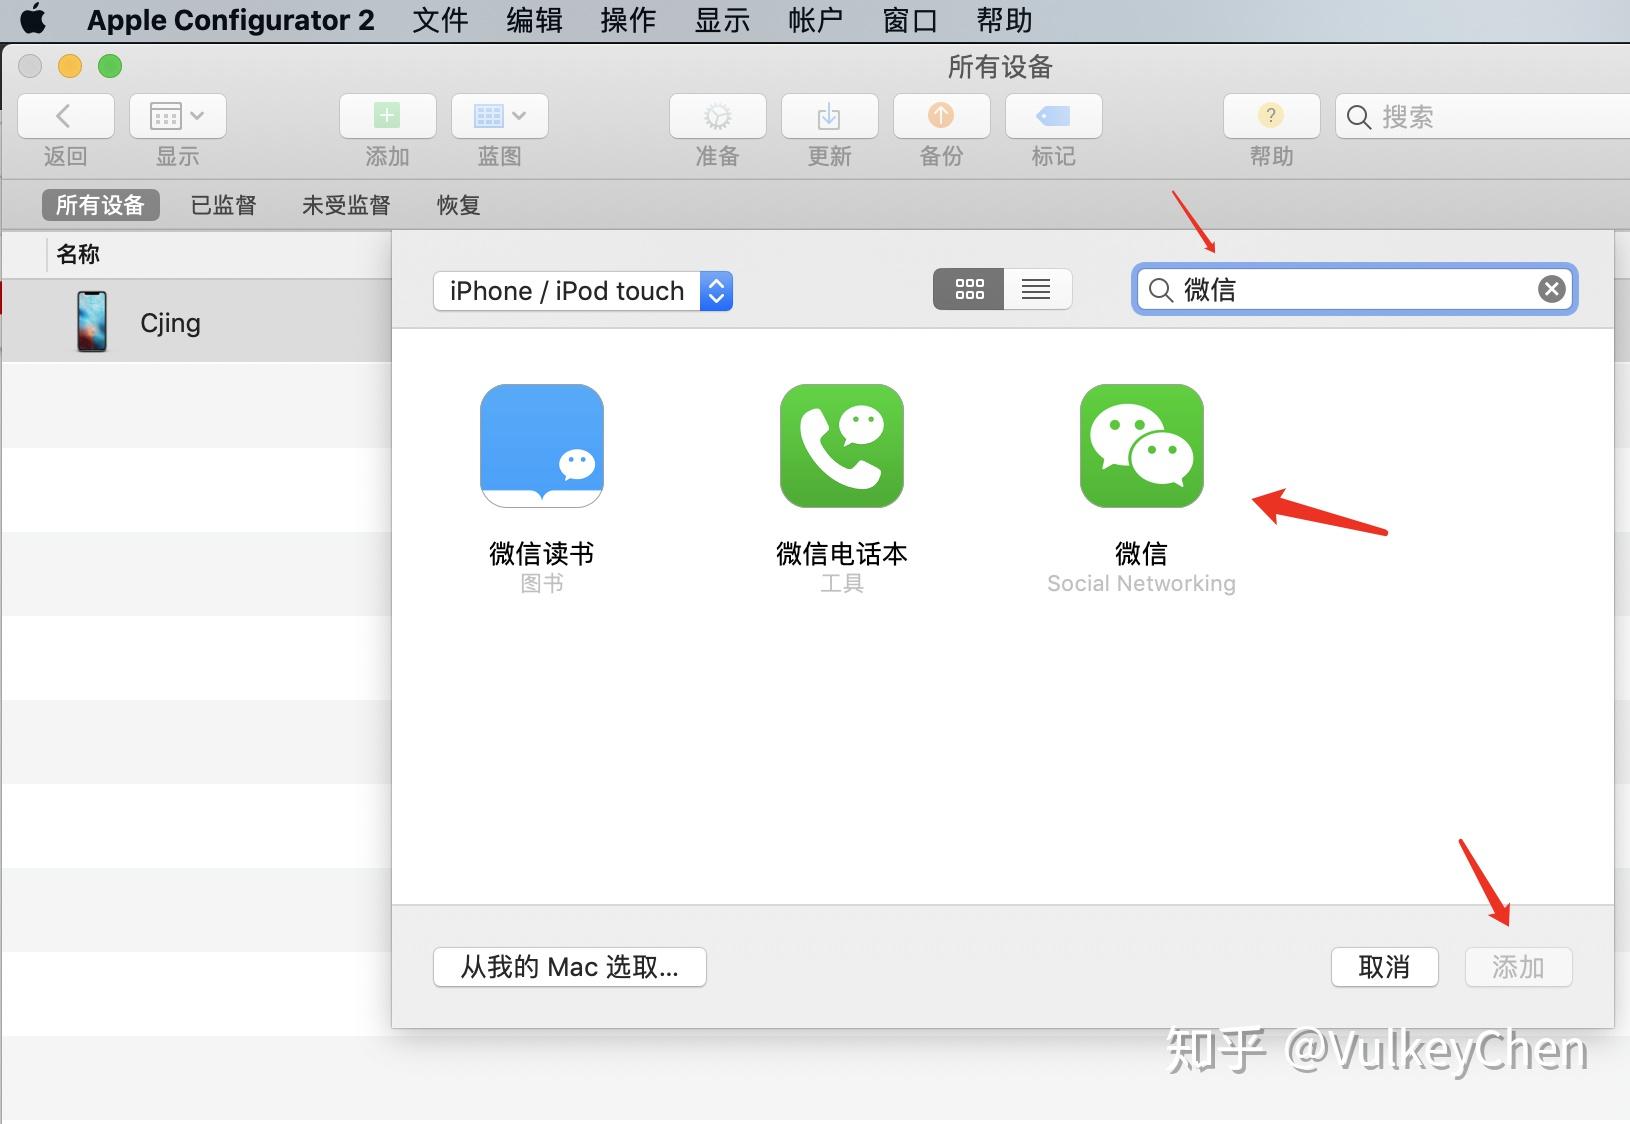Open the 编辑 menu

point(534,20)
